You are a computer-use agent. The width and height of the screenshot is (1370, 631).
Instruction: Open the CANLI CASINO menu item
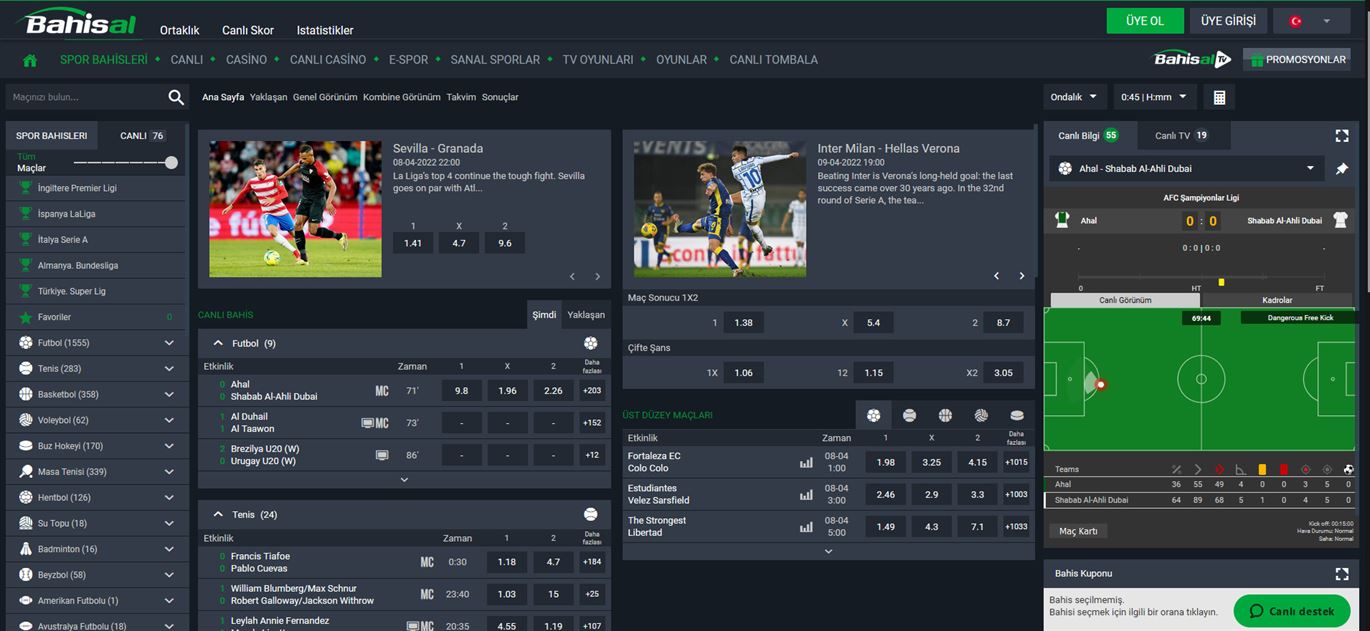pos(328,60)
